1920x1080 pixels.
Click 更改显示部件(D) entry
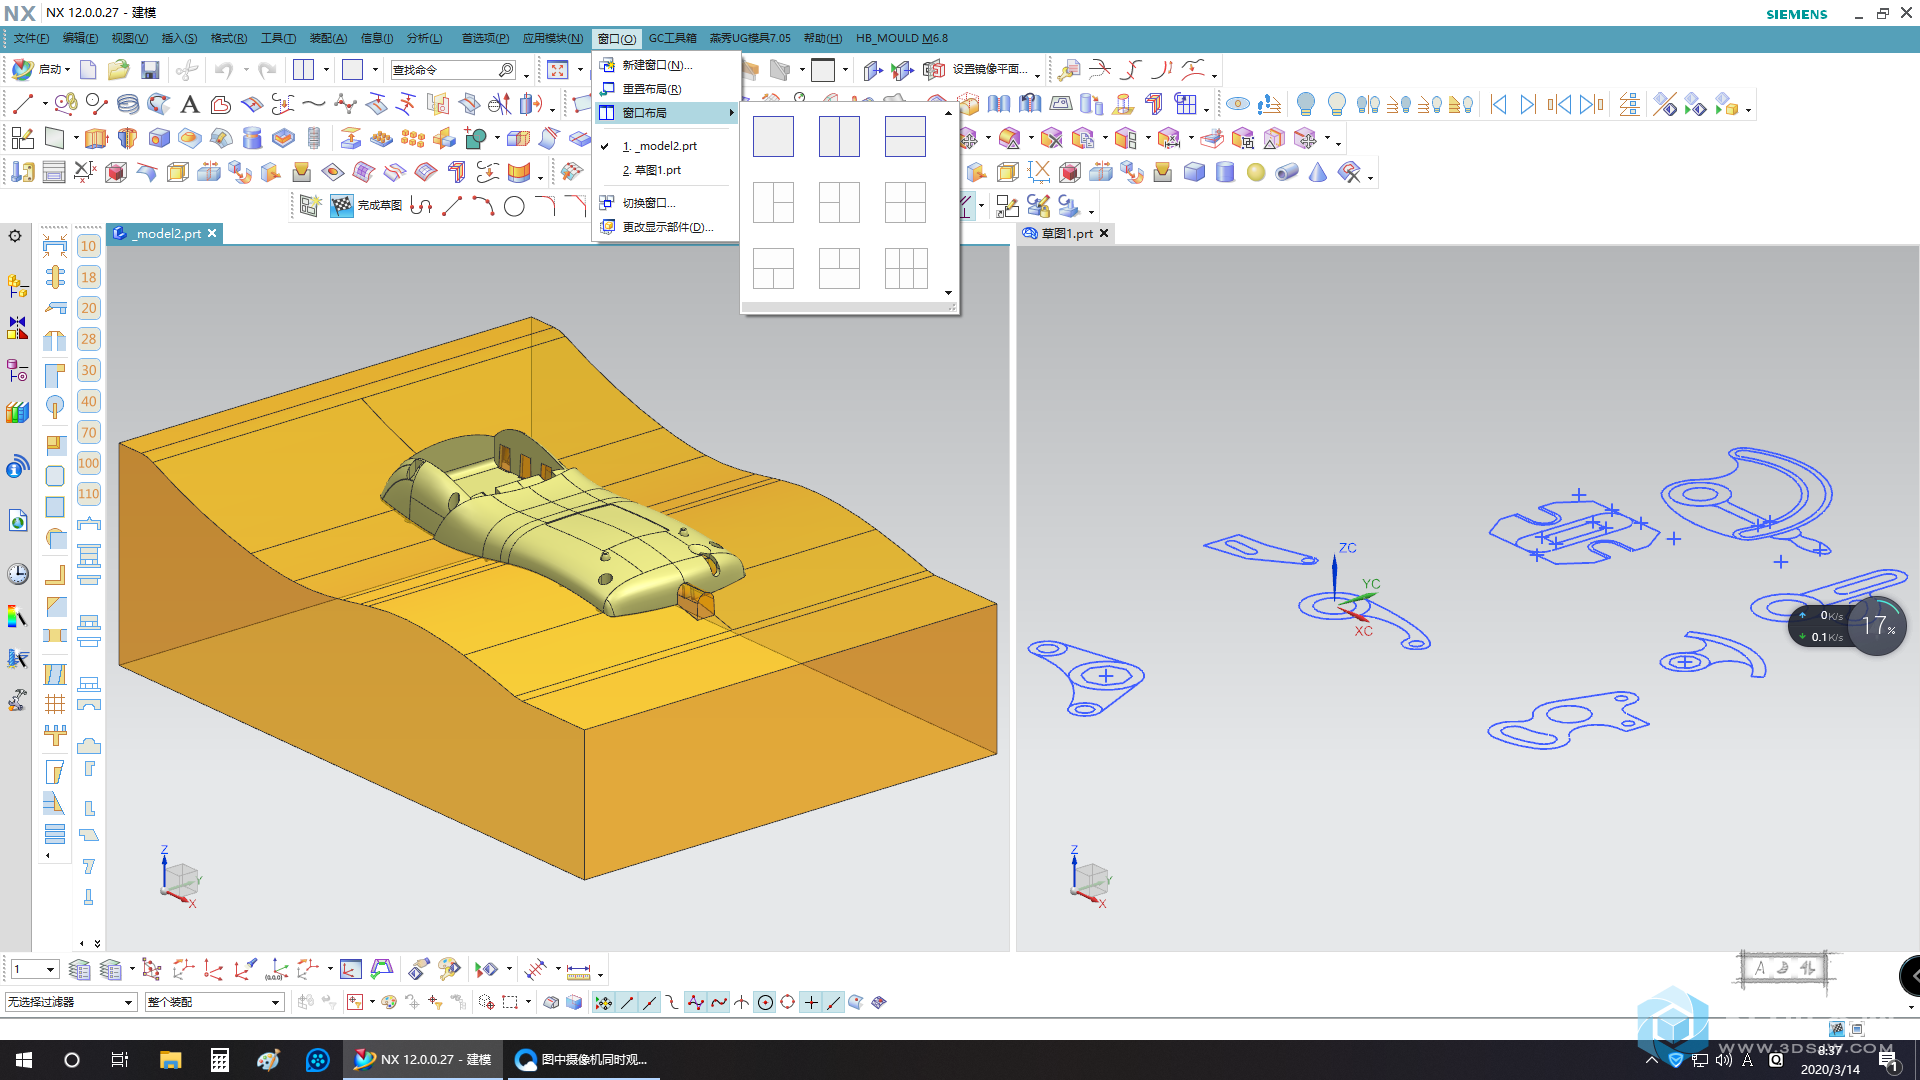(666, 227)
